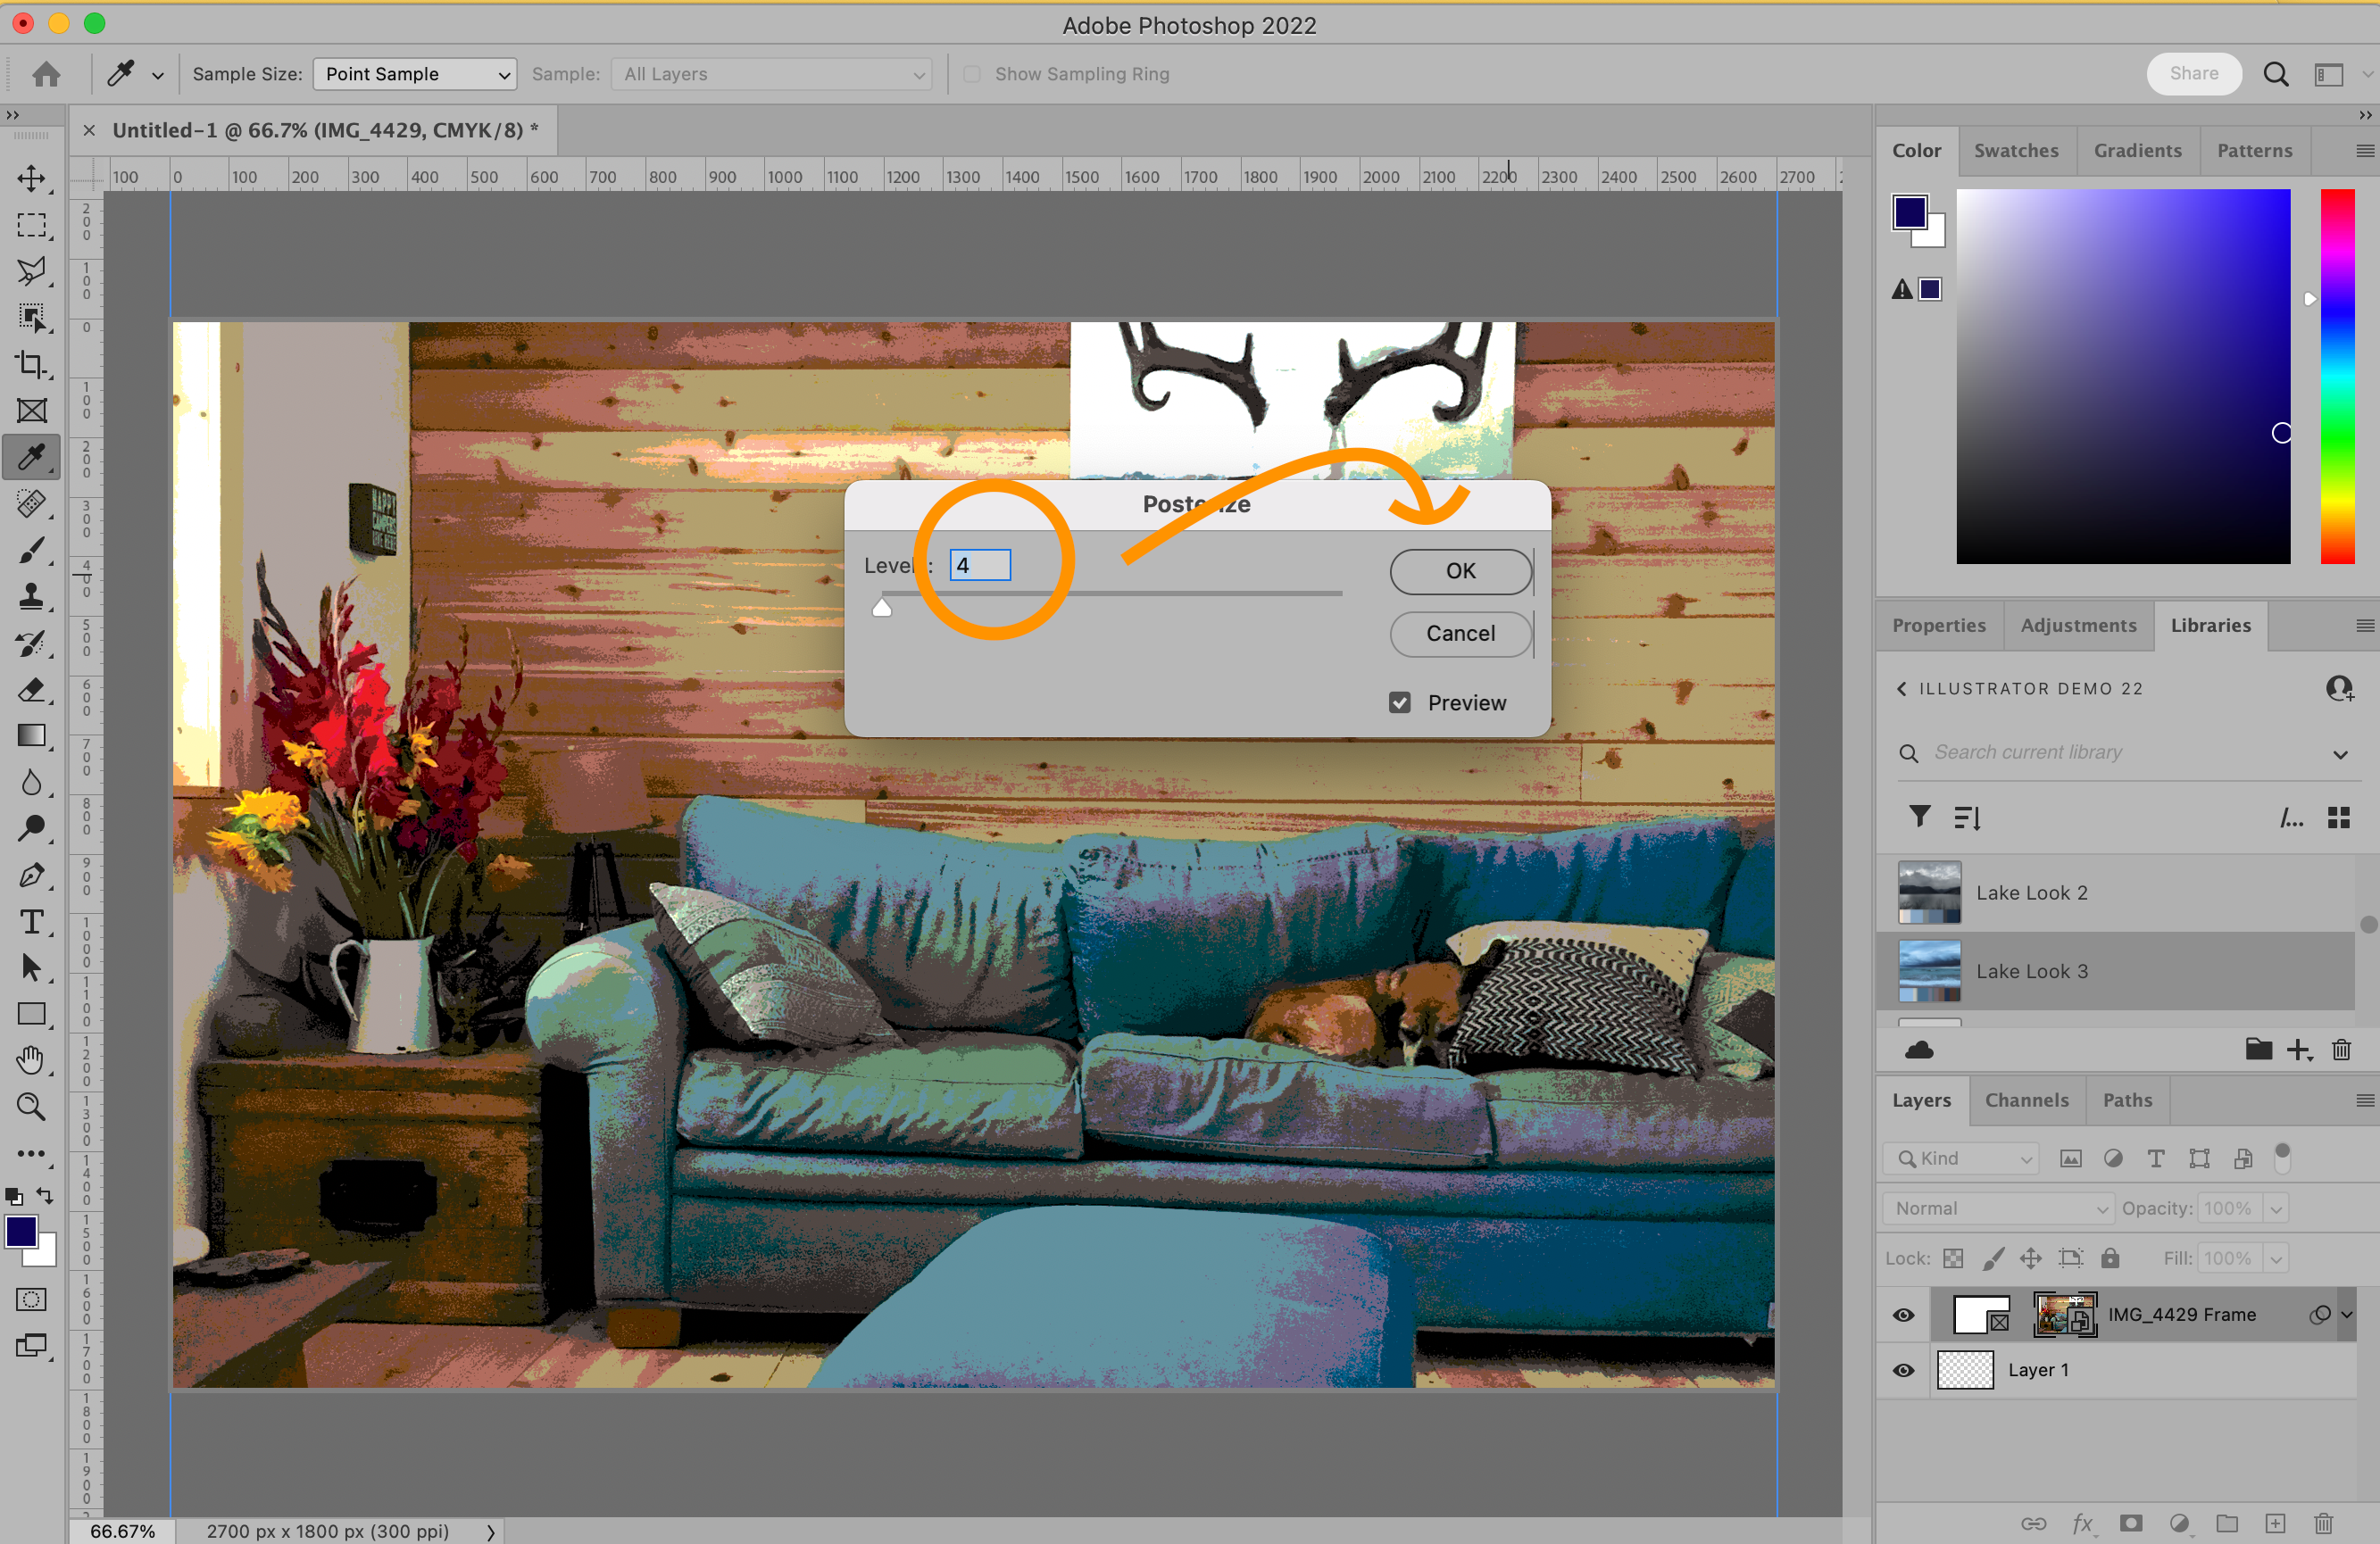Select the Clone Stamp tool
Viewport: 2380px width, 1544px height.
coord(31,597)
